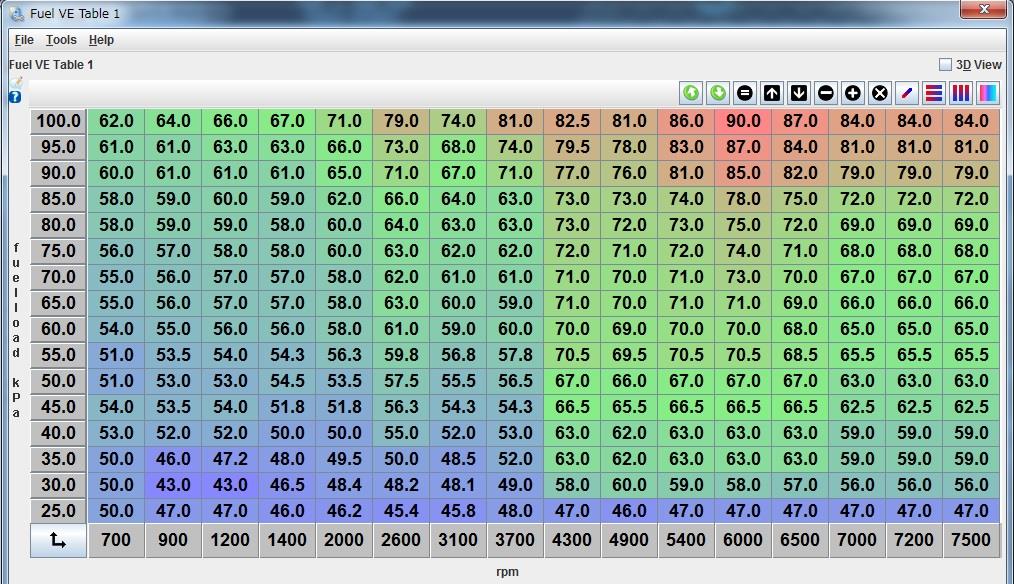Click the diagonal interpolate toolbar icon
1014x584 pixels.
[907, 93]
